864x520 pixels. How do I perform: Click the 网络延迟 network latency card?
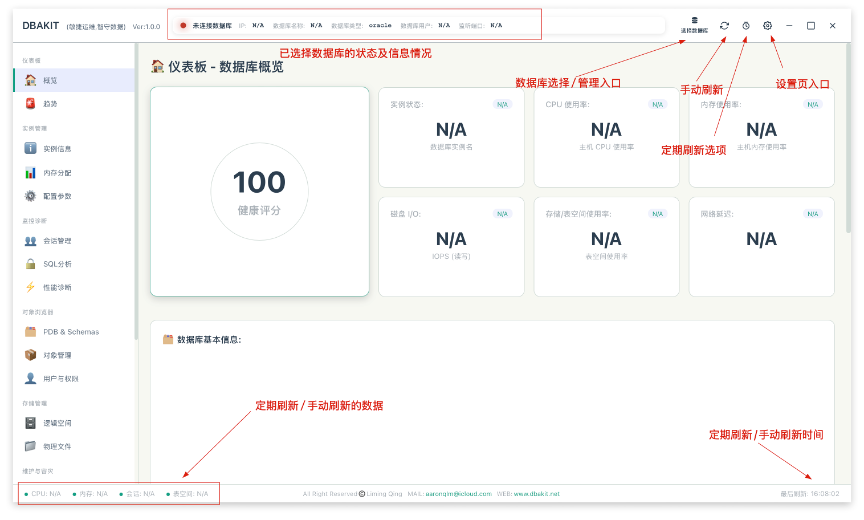762,247
